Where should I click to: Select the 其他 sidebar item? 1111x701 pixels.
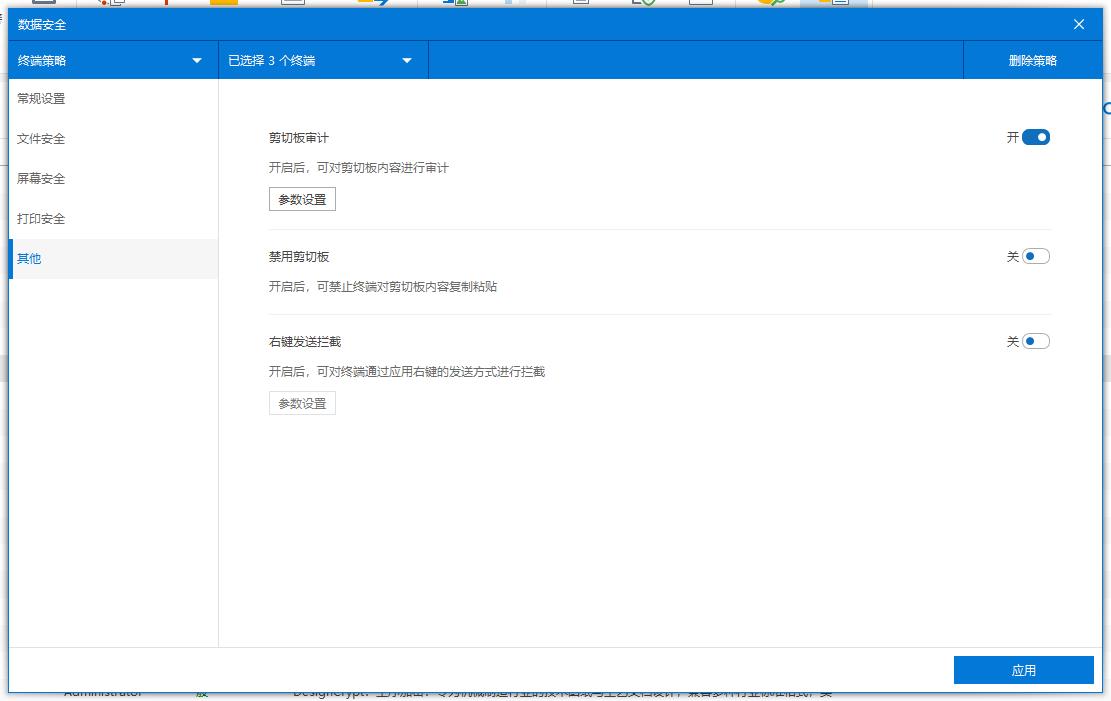113,259
